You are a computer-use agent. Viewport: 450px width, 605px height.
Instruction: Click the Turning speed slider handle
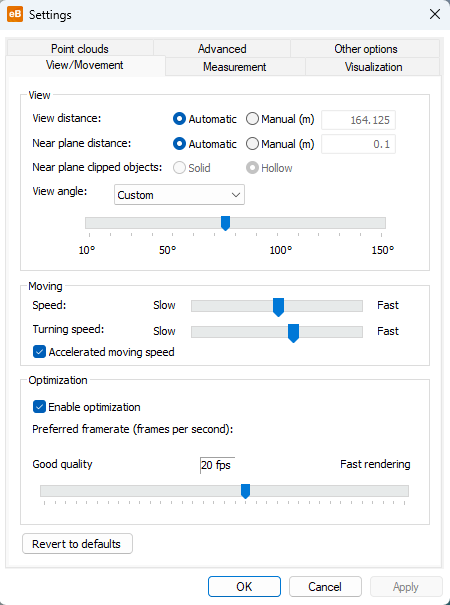click(293, 333)
